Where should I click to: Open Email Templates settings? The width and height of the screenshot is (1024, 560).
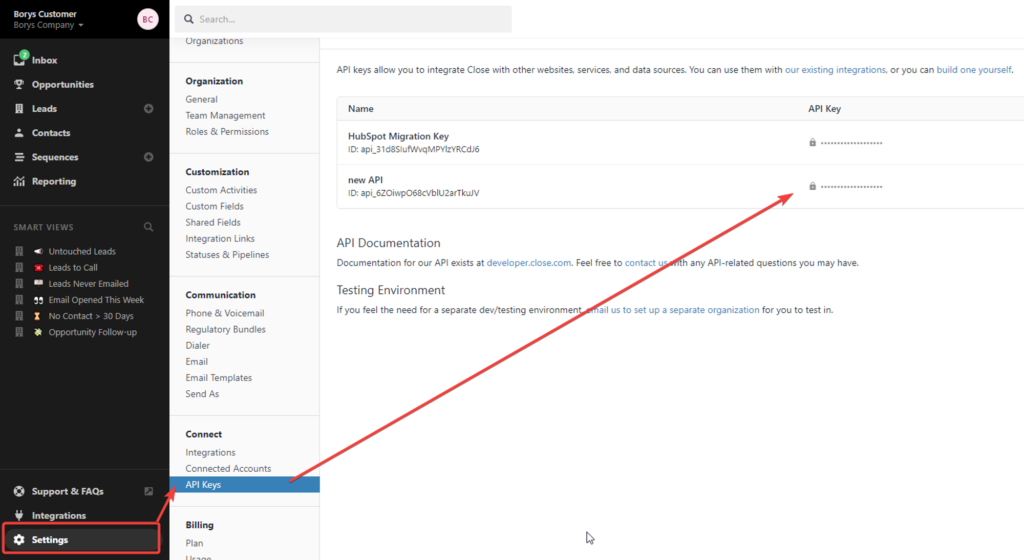point(218,378)
